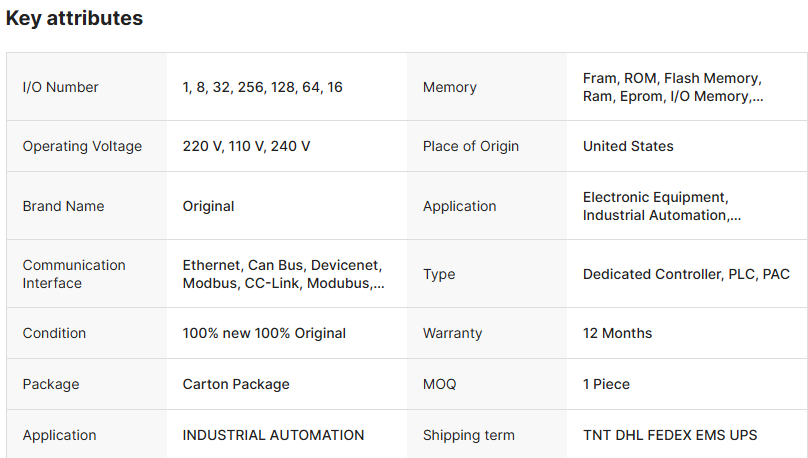Viewport: 808px width, 458px height.
Task: Click the Dedicated Controller, PLC, PAC value
Action: pyautogui.click(x=686, y=274)
